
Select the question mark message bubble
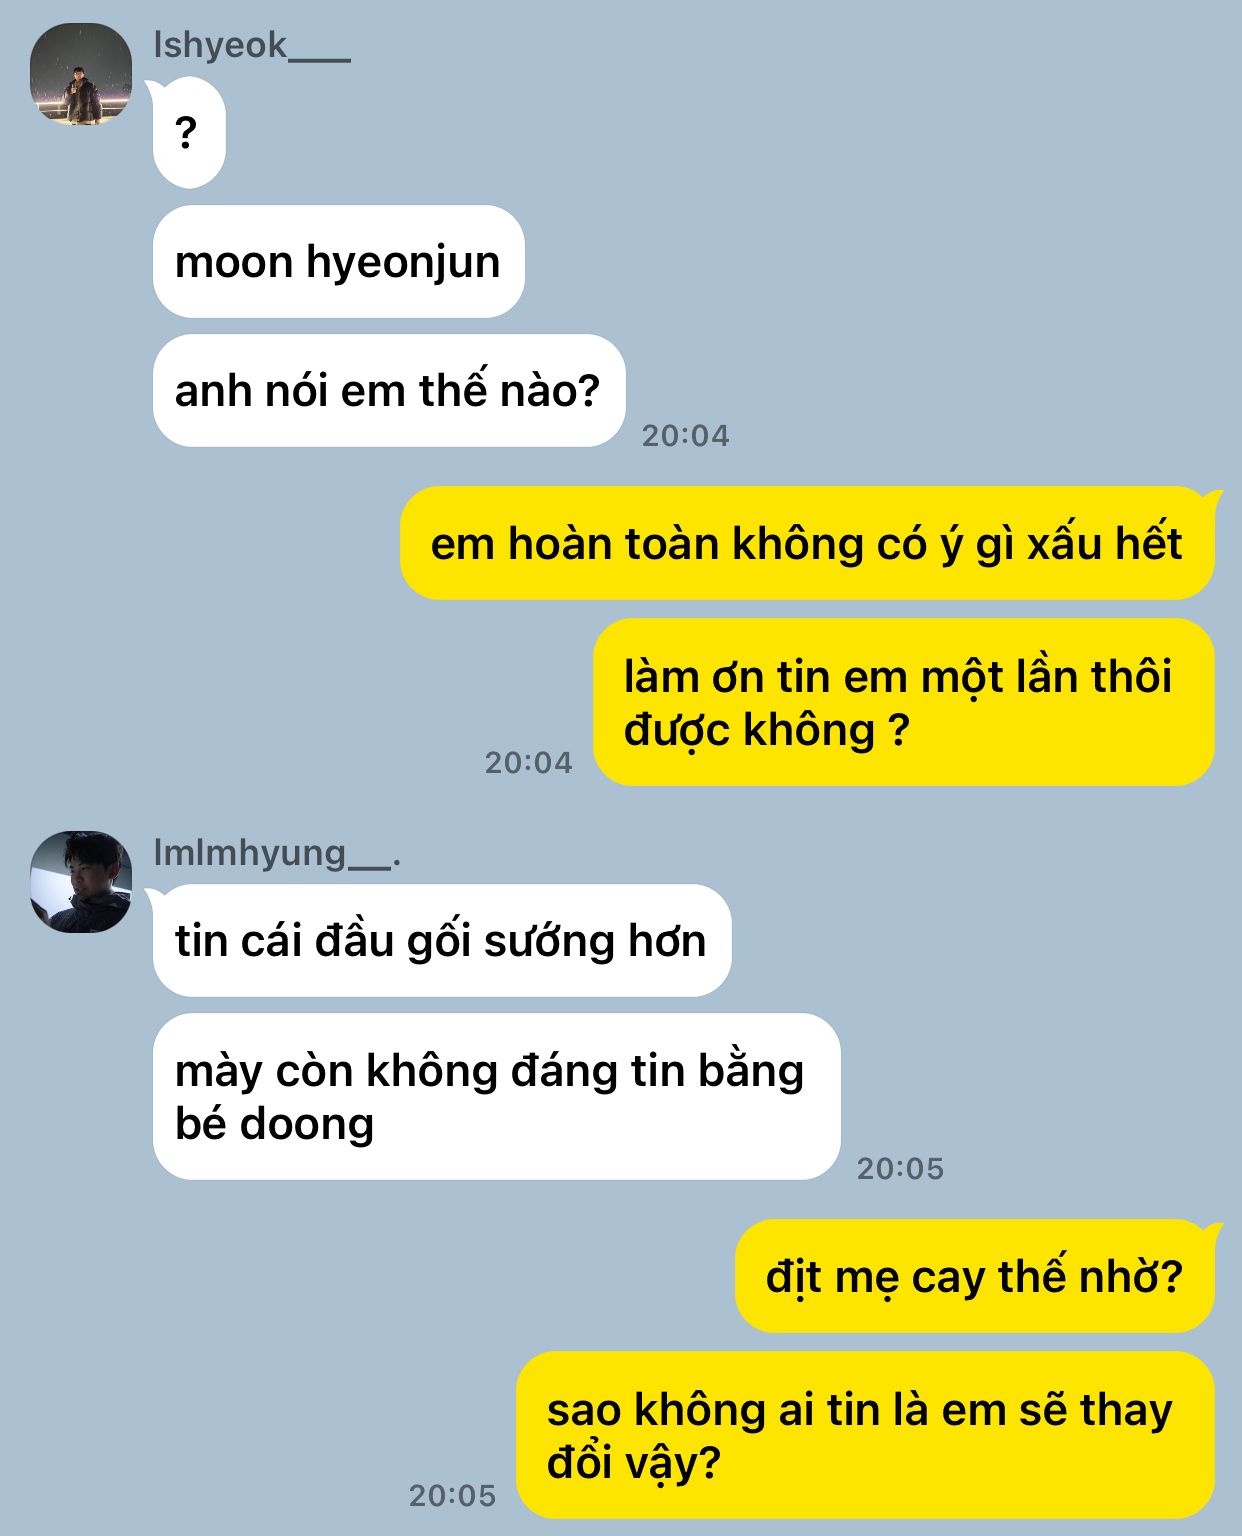click(189, 132)
